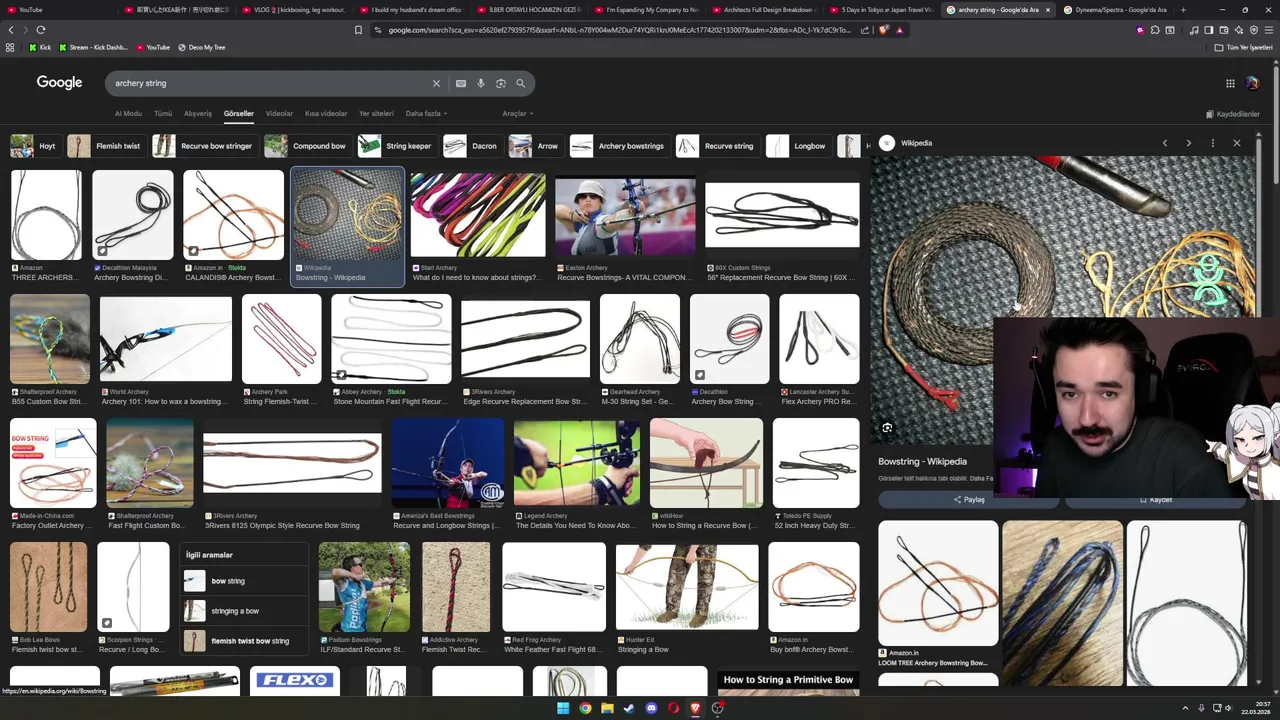Click the archery string search field
1280x720 pixels.
point(270,83)
